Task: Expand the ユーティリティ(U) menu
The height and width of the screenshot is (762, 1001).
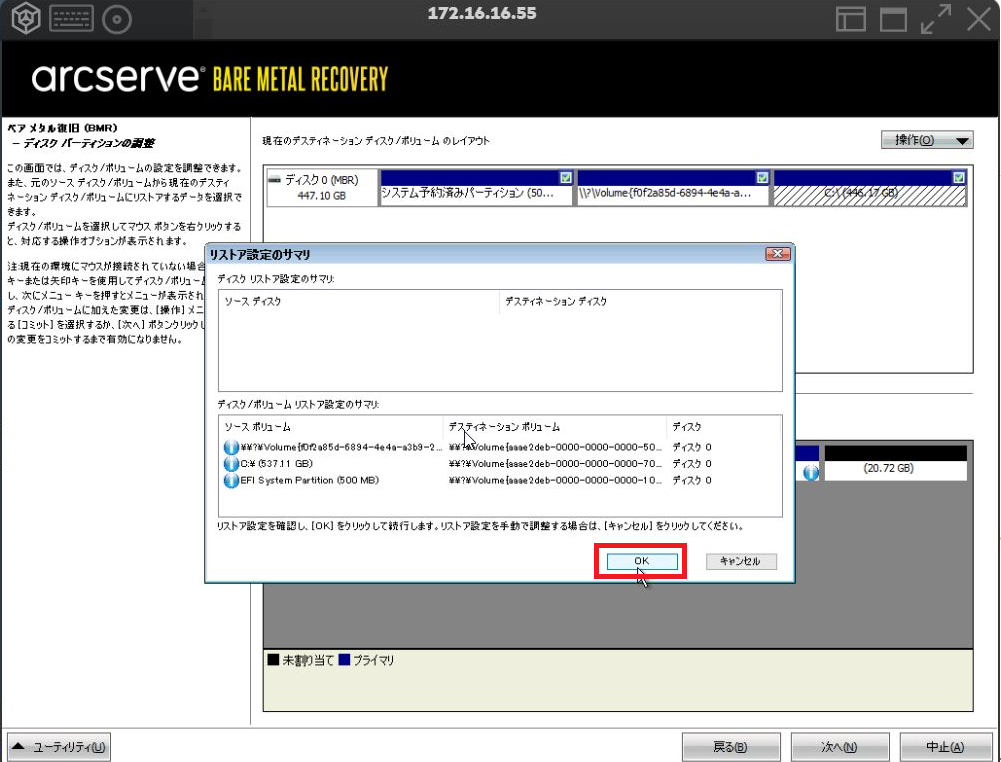Action: [x=59, y=746]
